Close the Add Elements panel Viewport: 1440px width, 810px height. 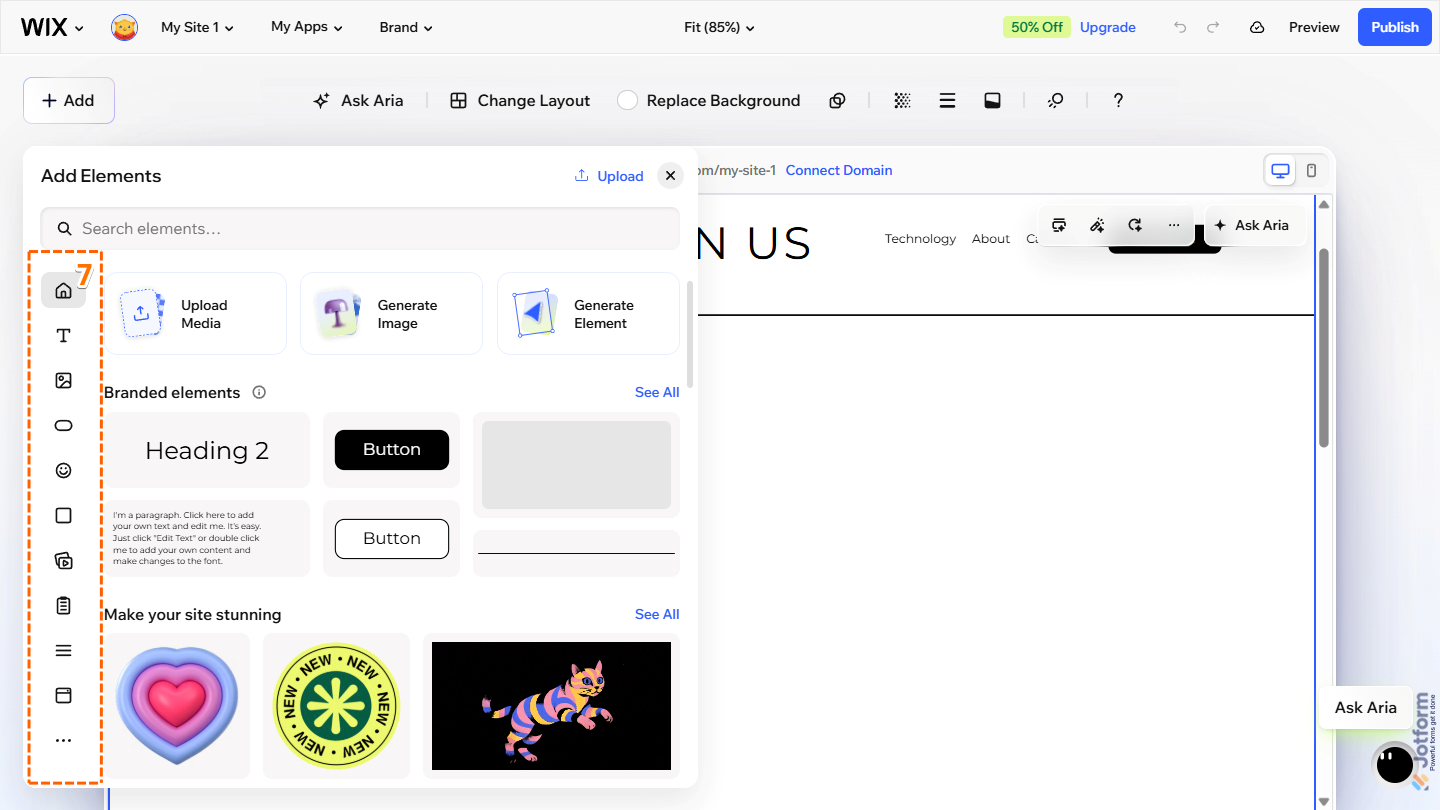click(670, 175)
